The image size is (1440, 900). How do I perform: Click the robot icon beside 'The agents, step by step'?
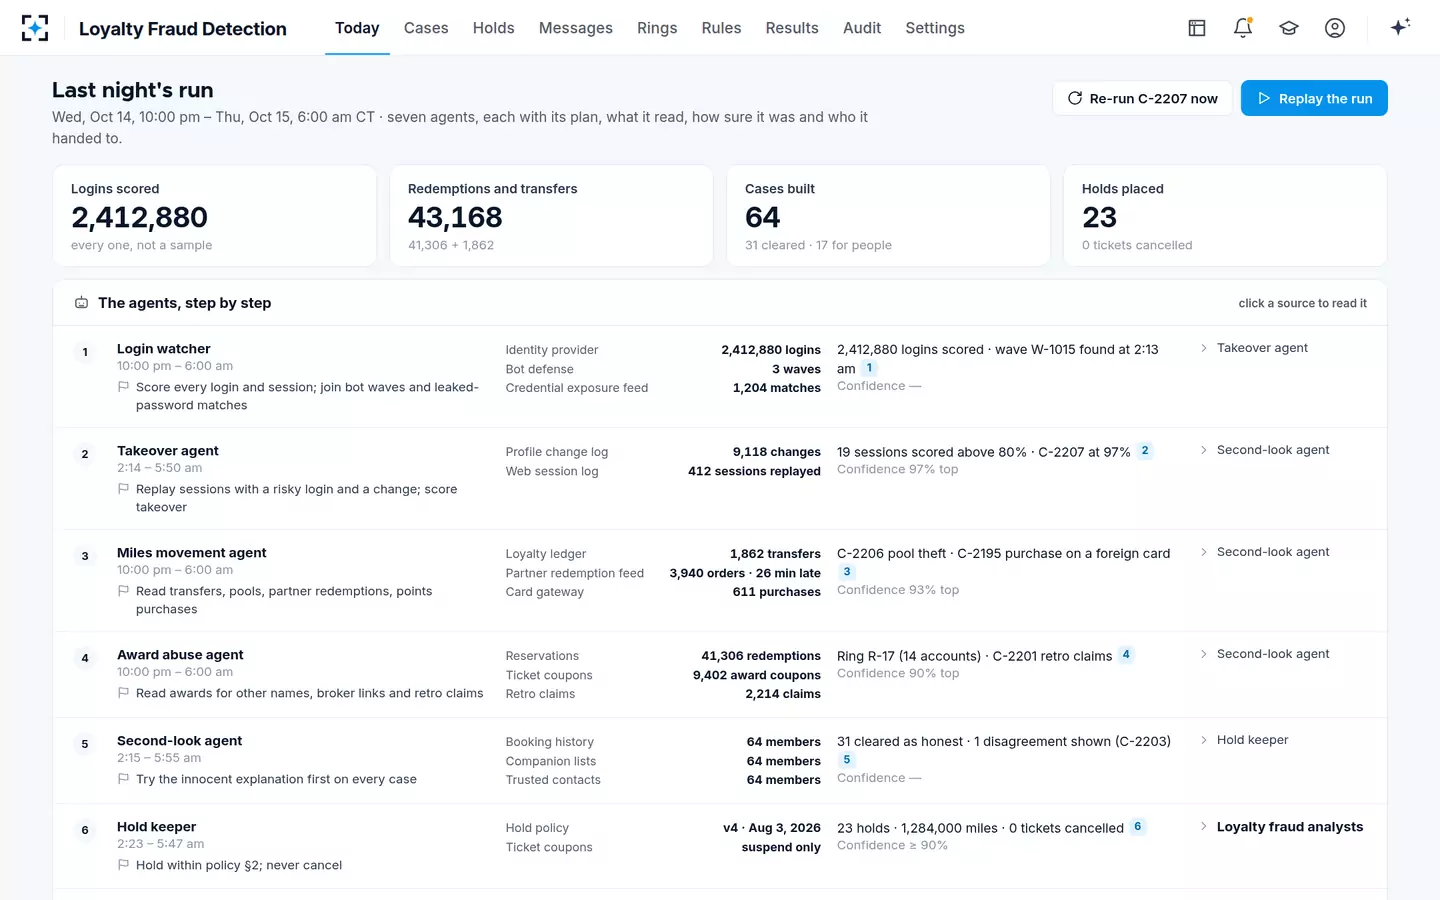pyautogui.click(x=81, y=303)
